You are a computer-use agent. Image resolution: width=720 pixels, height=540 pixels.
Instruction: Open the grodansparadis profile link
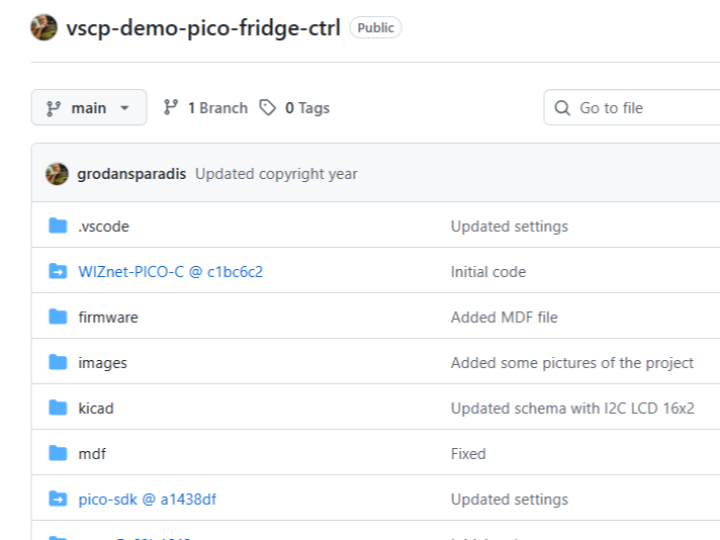(x=131, y=174)
